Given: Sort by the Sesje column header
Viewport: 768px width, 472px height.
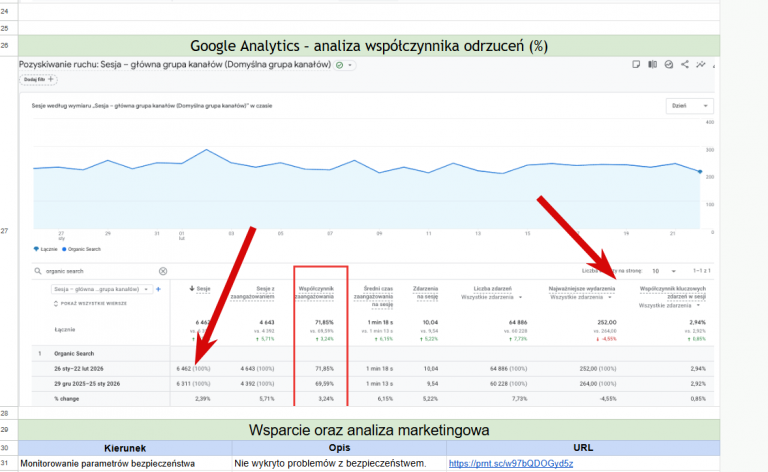Looking at the screenshot, I should 200,289.
